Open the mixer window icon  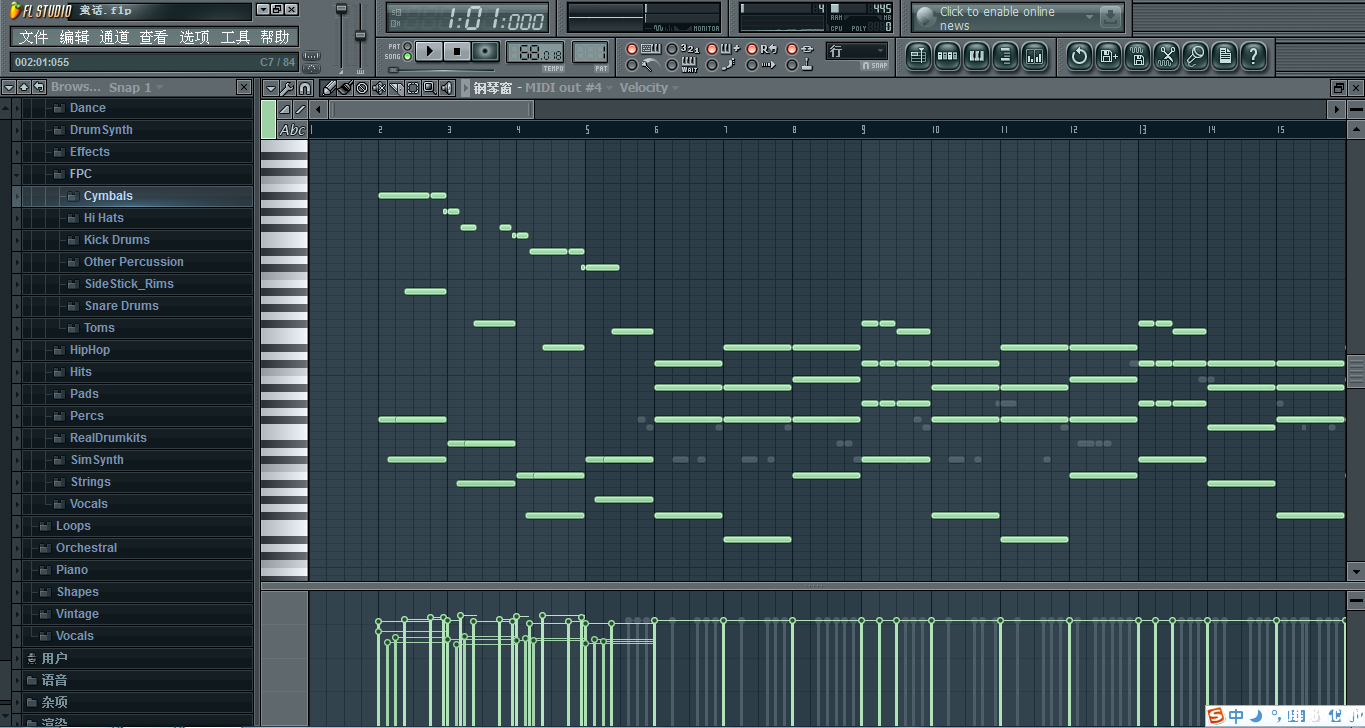click(1034, 55)
